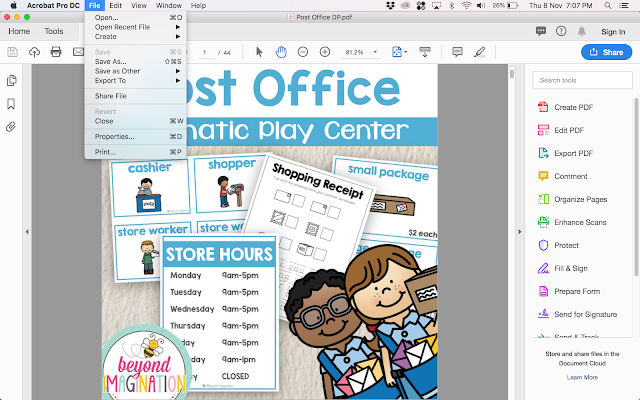The image size is (640, 400).
Task: Choose Properties... from File menu
Action: click(x=136, y=137)
